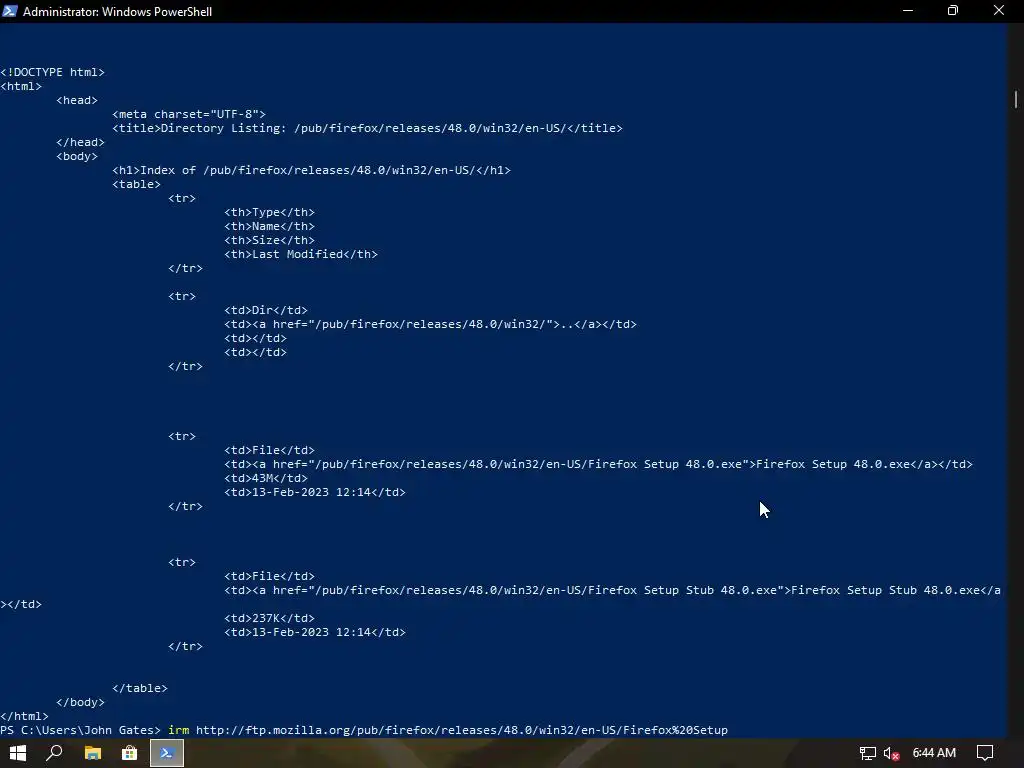Click the 'PS C:\Users\John Gates>' prompt

80,730
